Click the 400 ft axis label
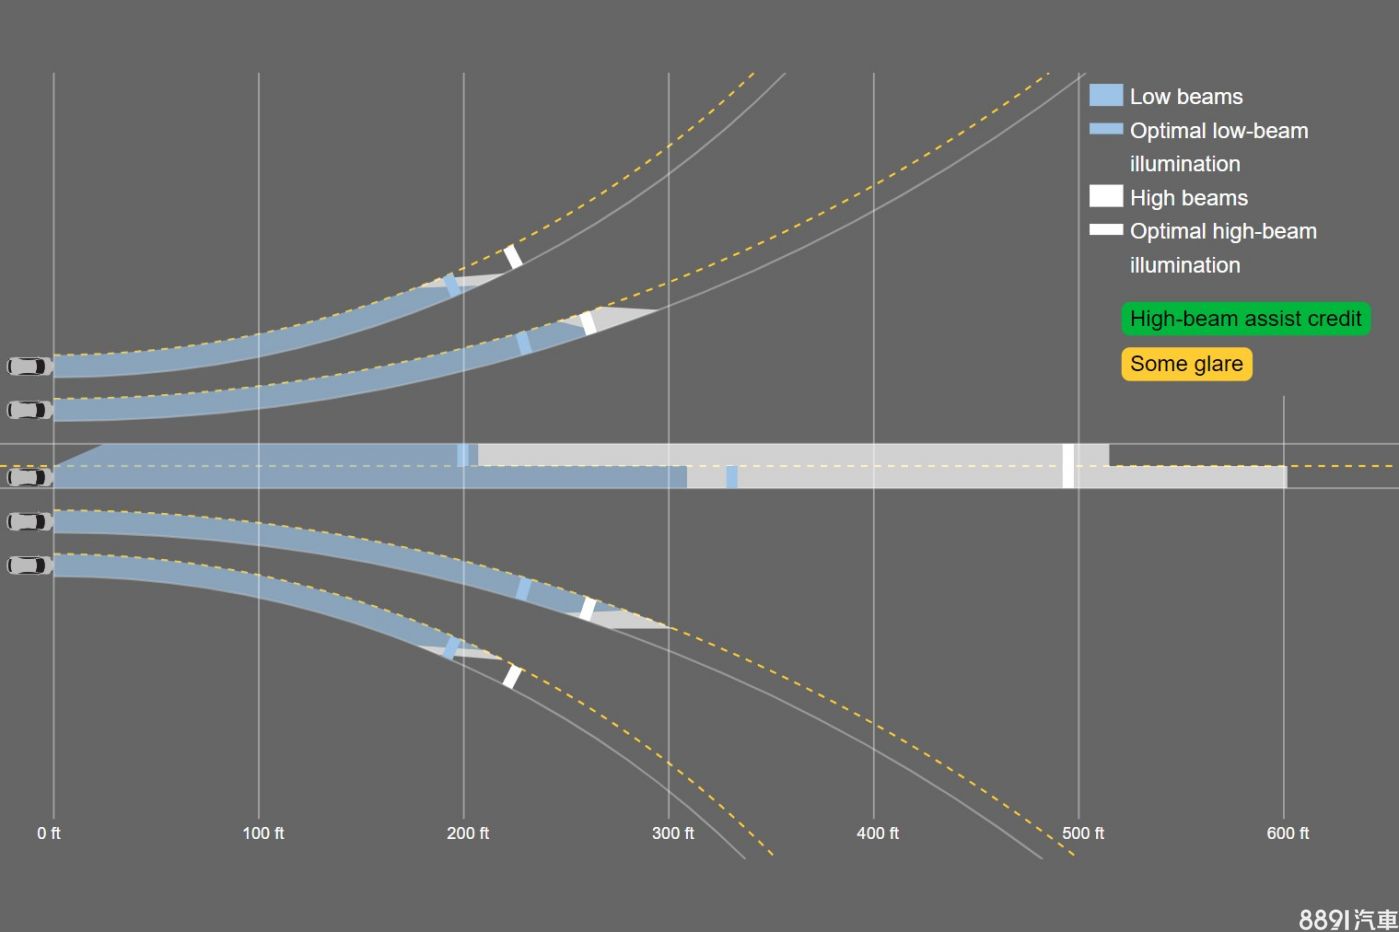The image size is (1399, 932). click(878, 833)
